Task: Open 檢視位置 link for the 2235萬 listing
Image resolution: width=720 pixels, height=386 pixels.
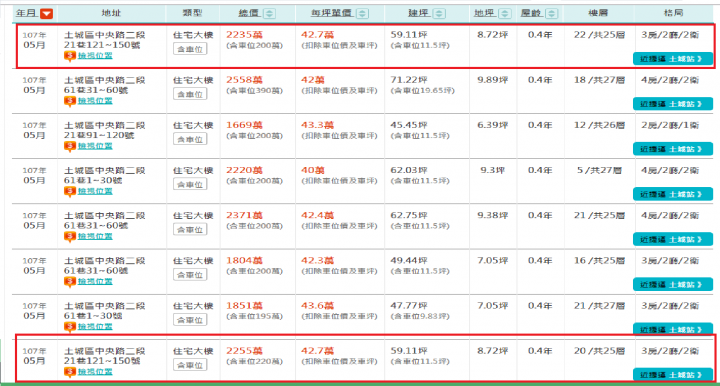Action: pos(95,56)
